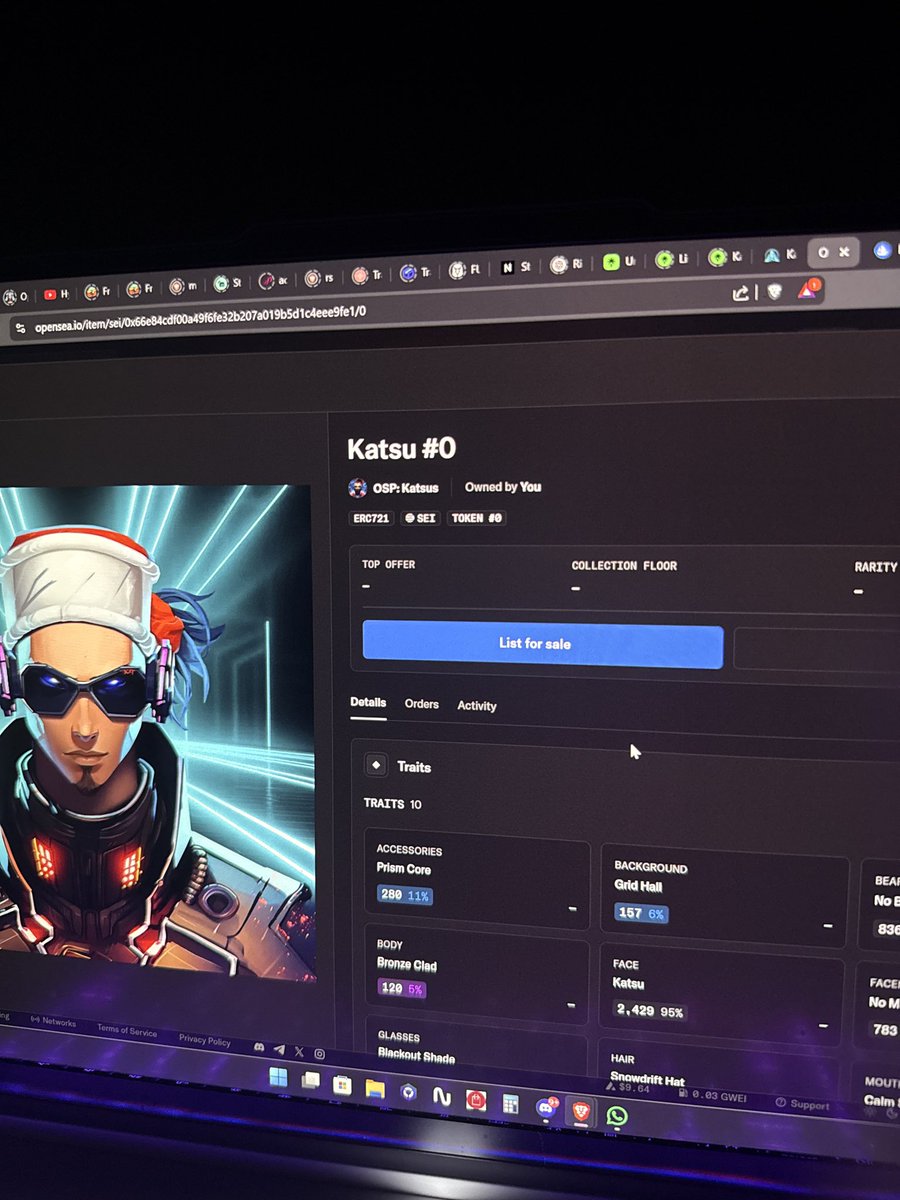This screenshot has width=900, height=1200.
Task: Click the 'You' owner link
Action: (531, 487)
